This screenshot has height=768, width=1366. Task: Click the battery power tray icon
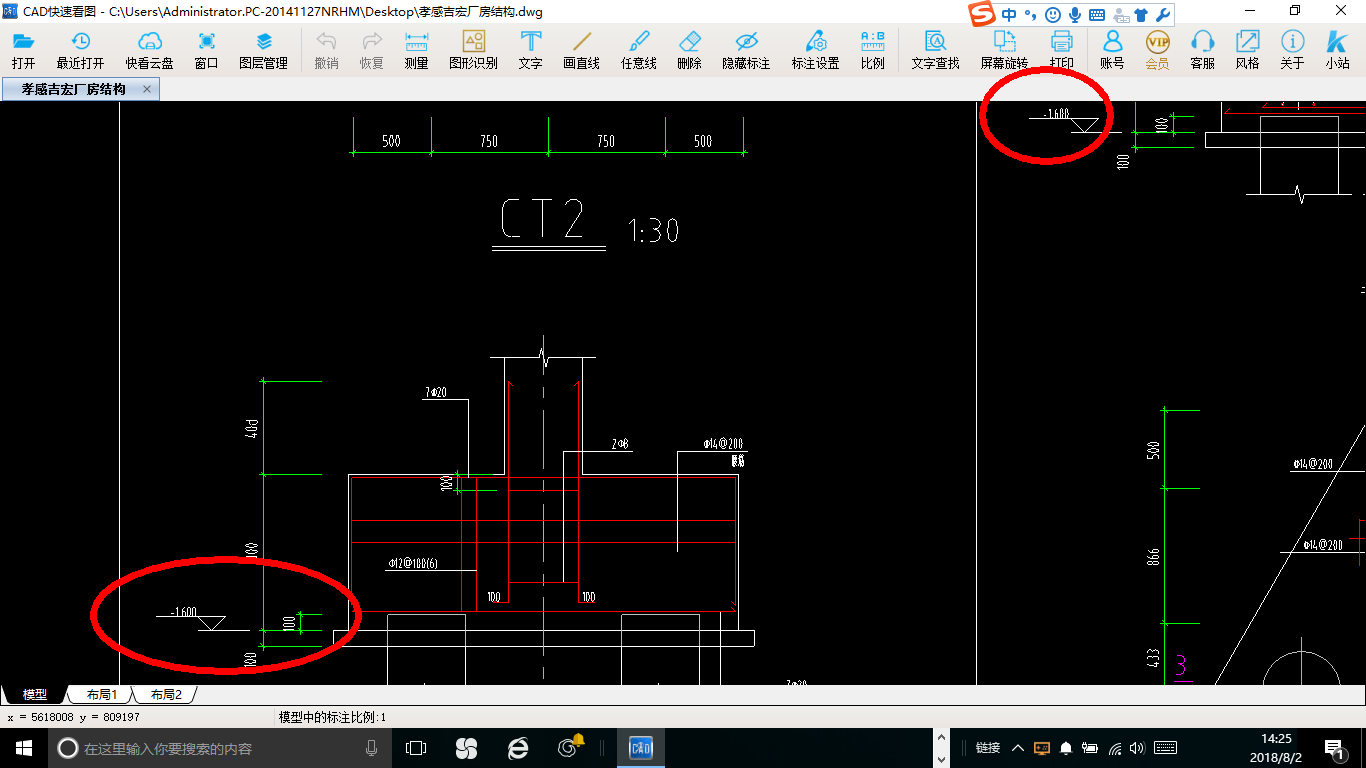pyautogui.click(x=1090, y=748)
